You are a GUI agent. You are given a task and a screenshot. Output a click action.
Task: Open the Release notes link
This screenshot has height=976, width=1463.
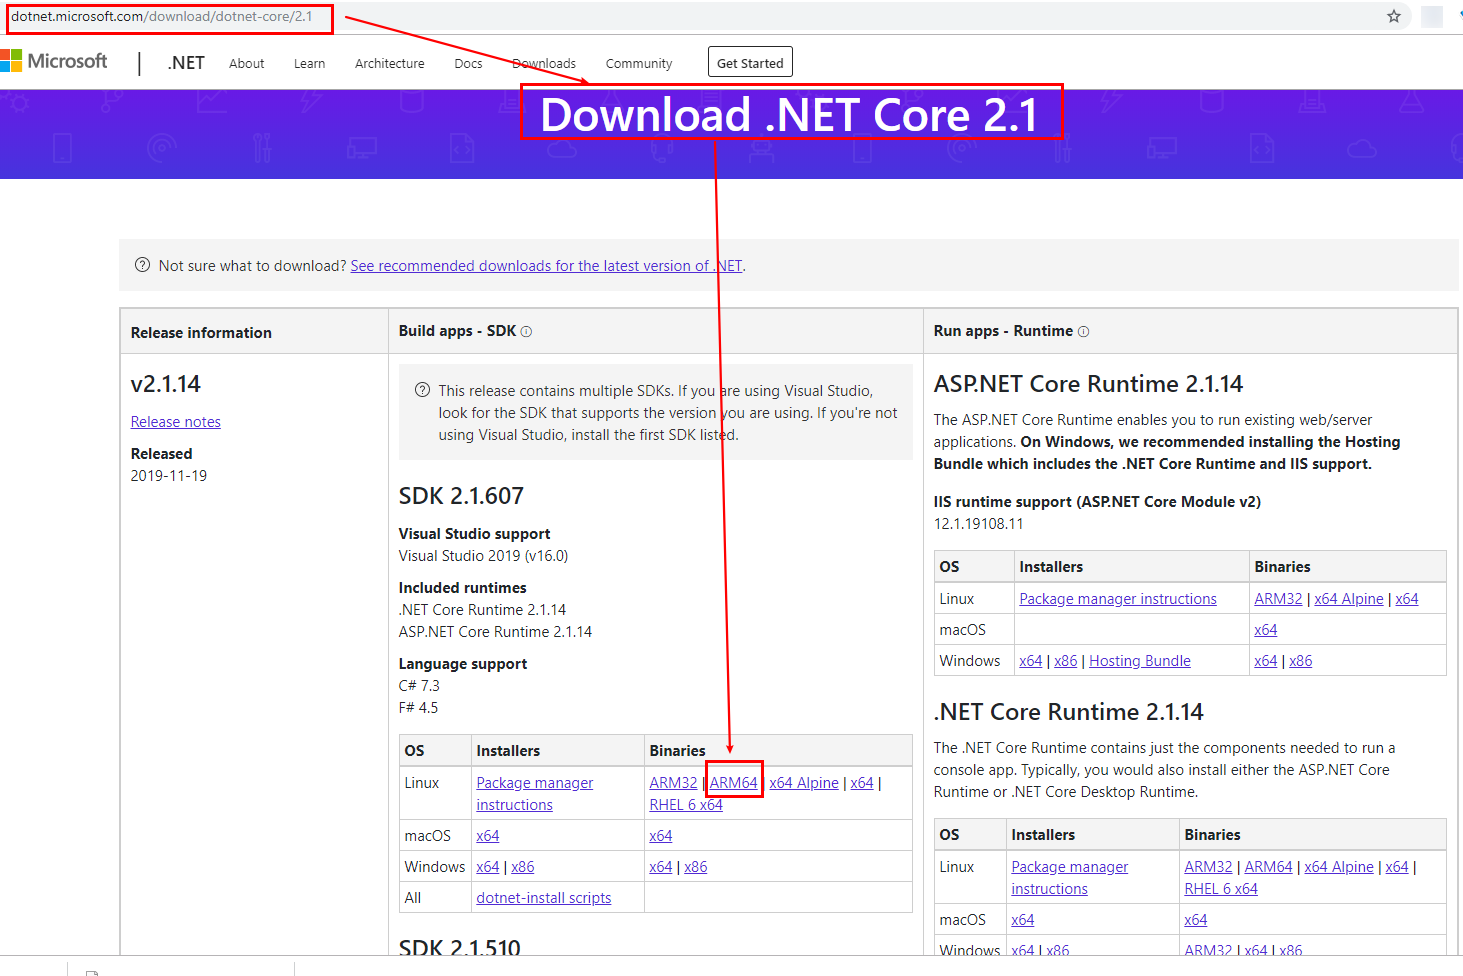[x=176, y=422]
